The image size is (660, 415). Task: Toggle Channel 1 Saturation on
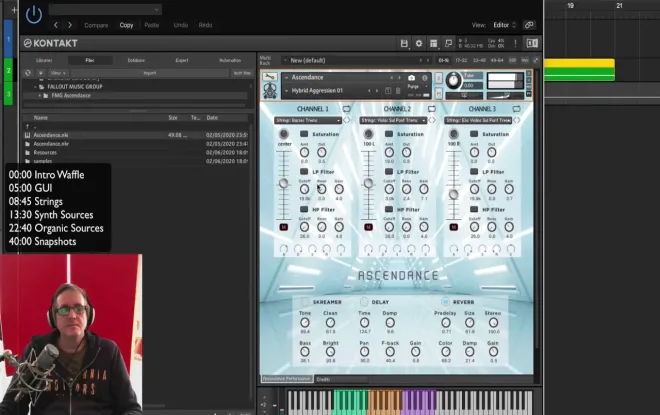click(304, 134)
